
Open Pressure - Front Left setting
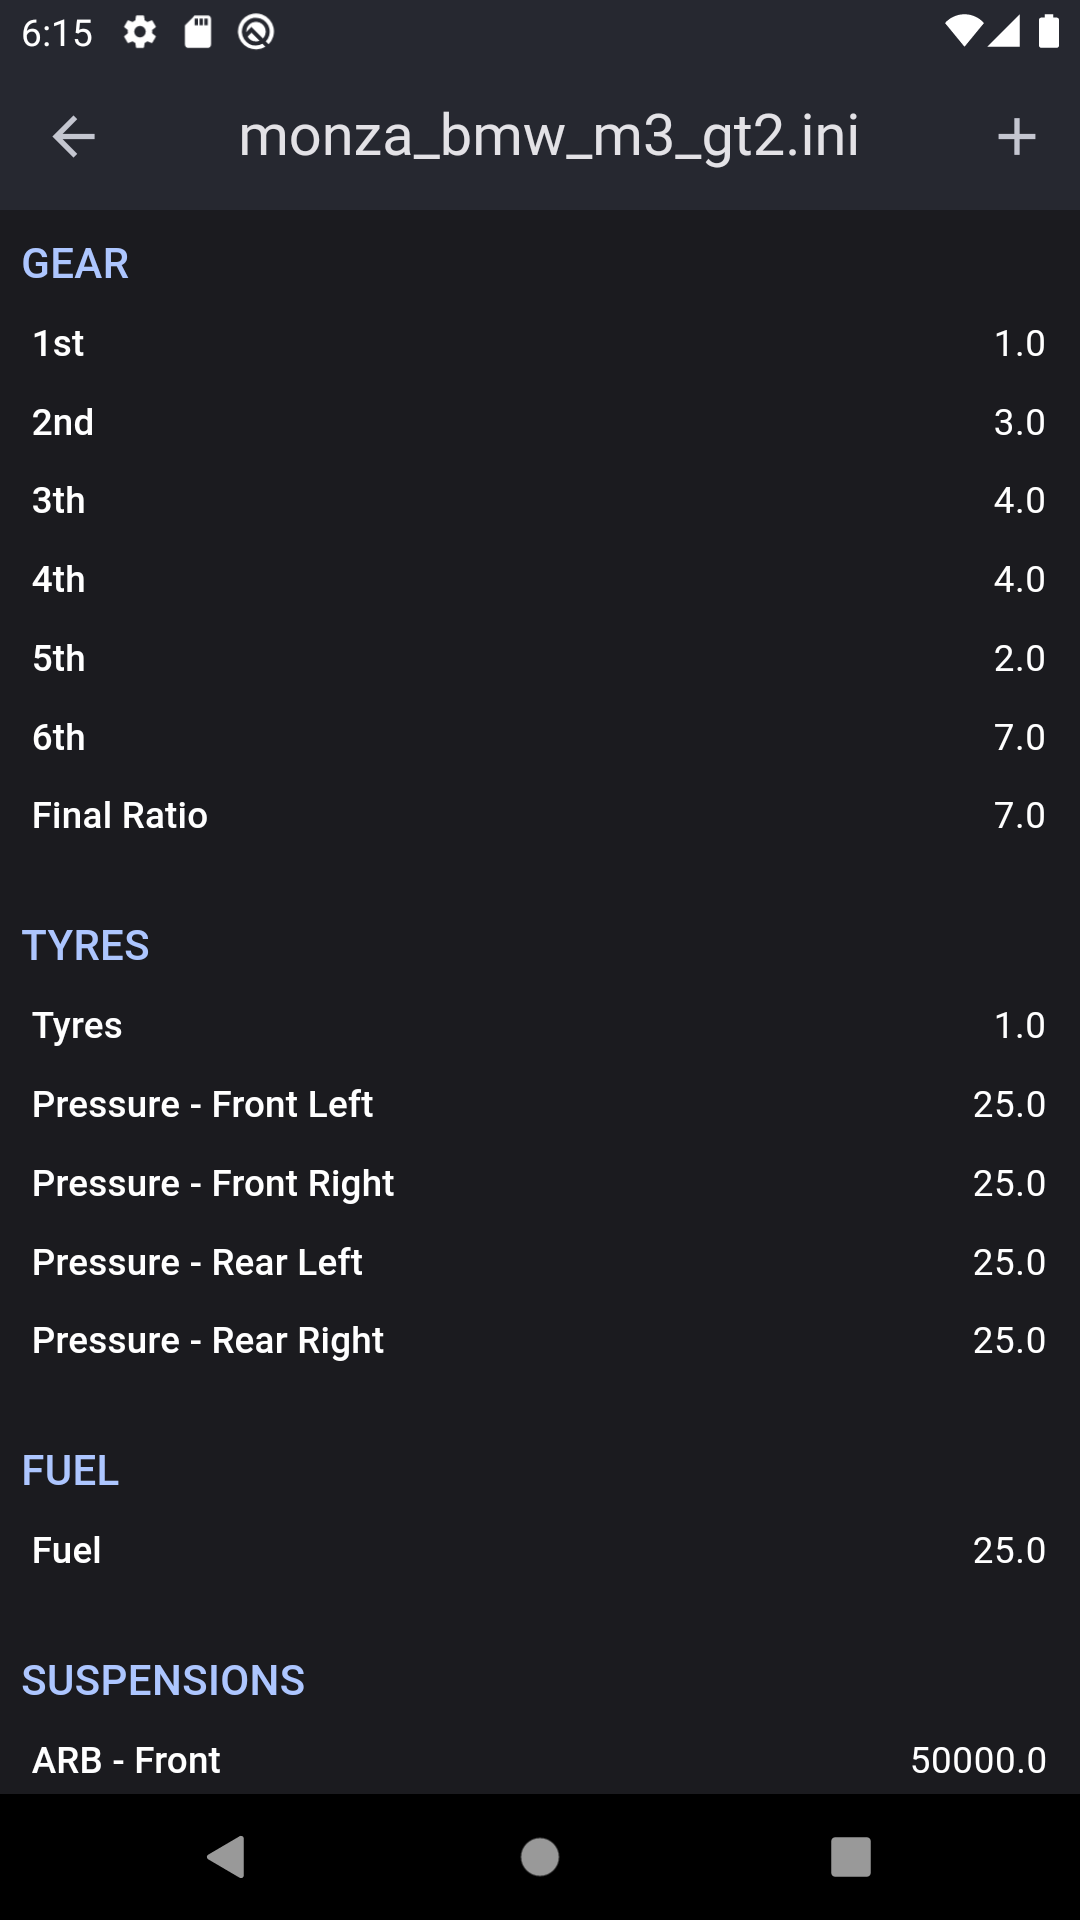pos(540,1104)
